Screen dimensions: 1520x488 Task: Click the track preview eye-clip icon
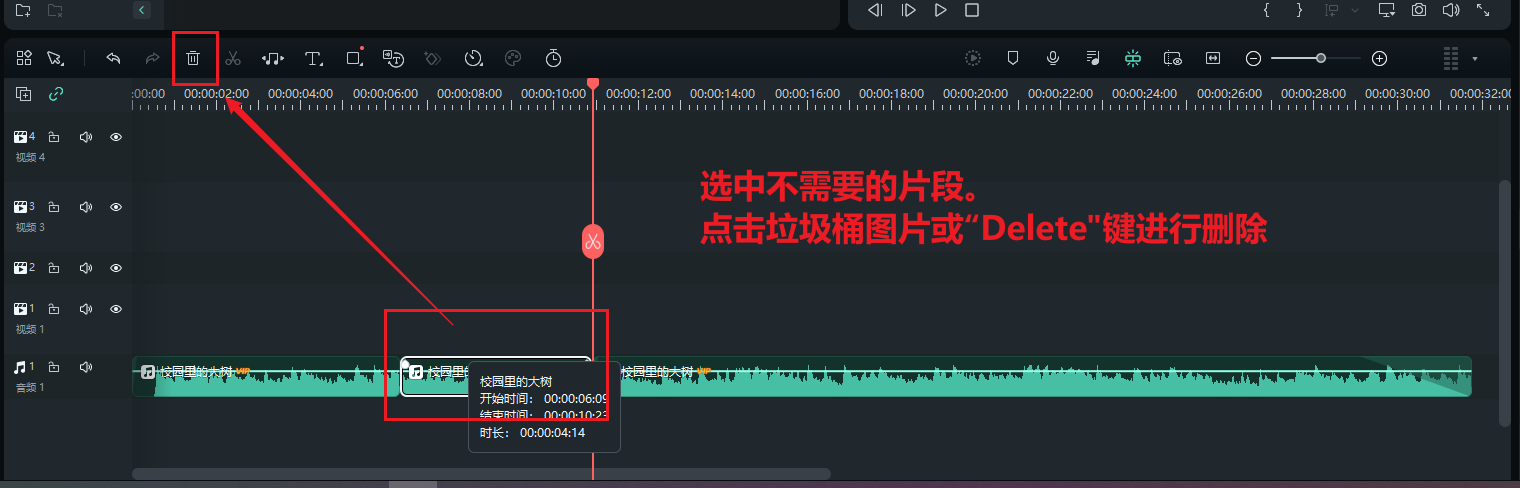pyautogui.click(x=1173, y=59)
